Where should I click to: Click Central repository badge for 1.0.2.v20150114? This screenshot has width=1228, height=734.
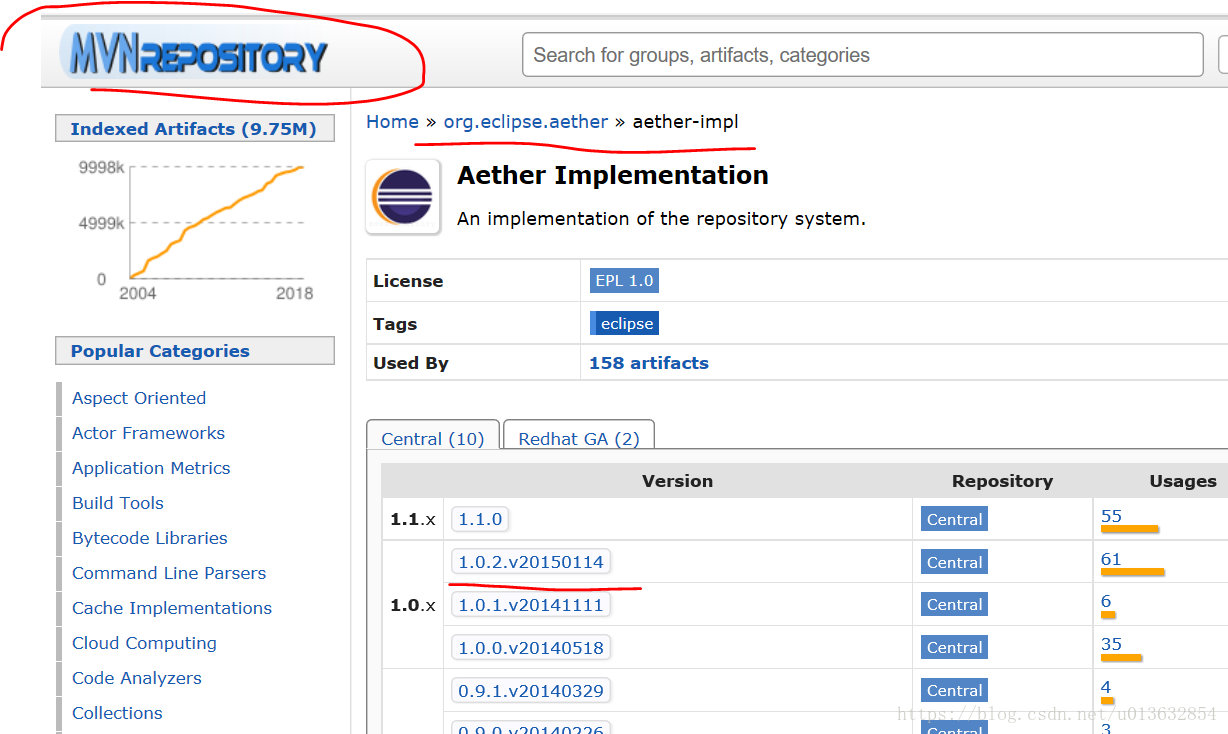point(955,562)
